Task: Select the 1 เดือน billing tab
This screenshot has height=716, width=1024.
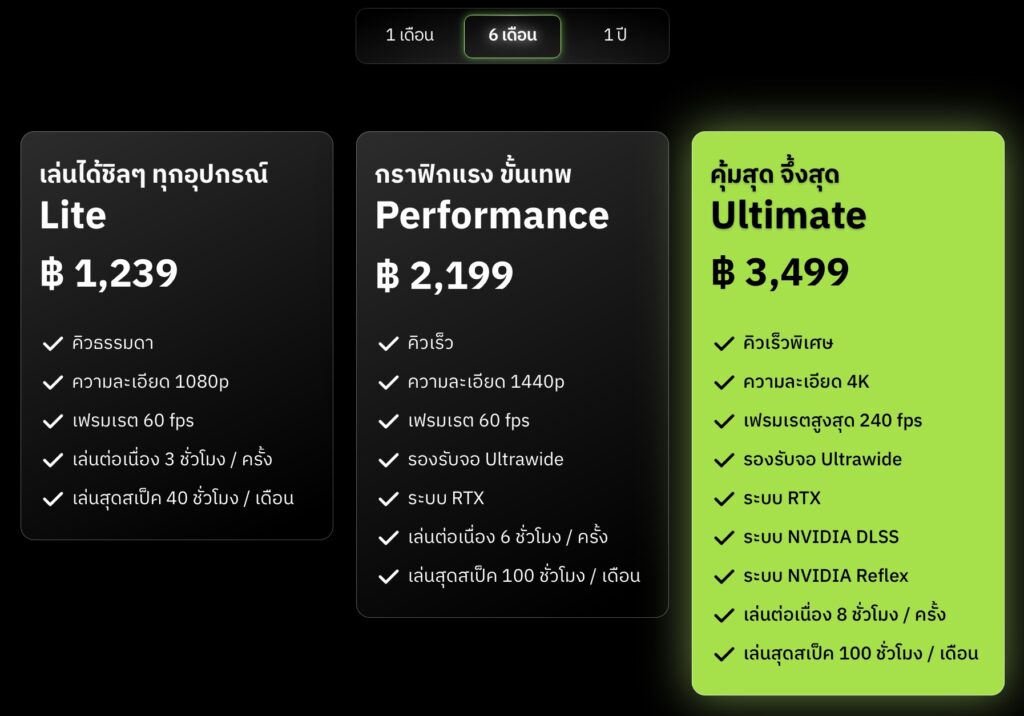Action: [409, 35]
